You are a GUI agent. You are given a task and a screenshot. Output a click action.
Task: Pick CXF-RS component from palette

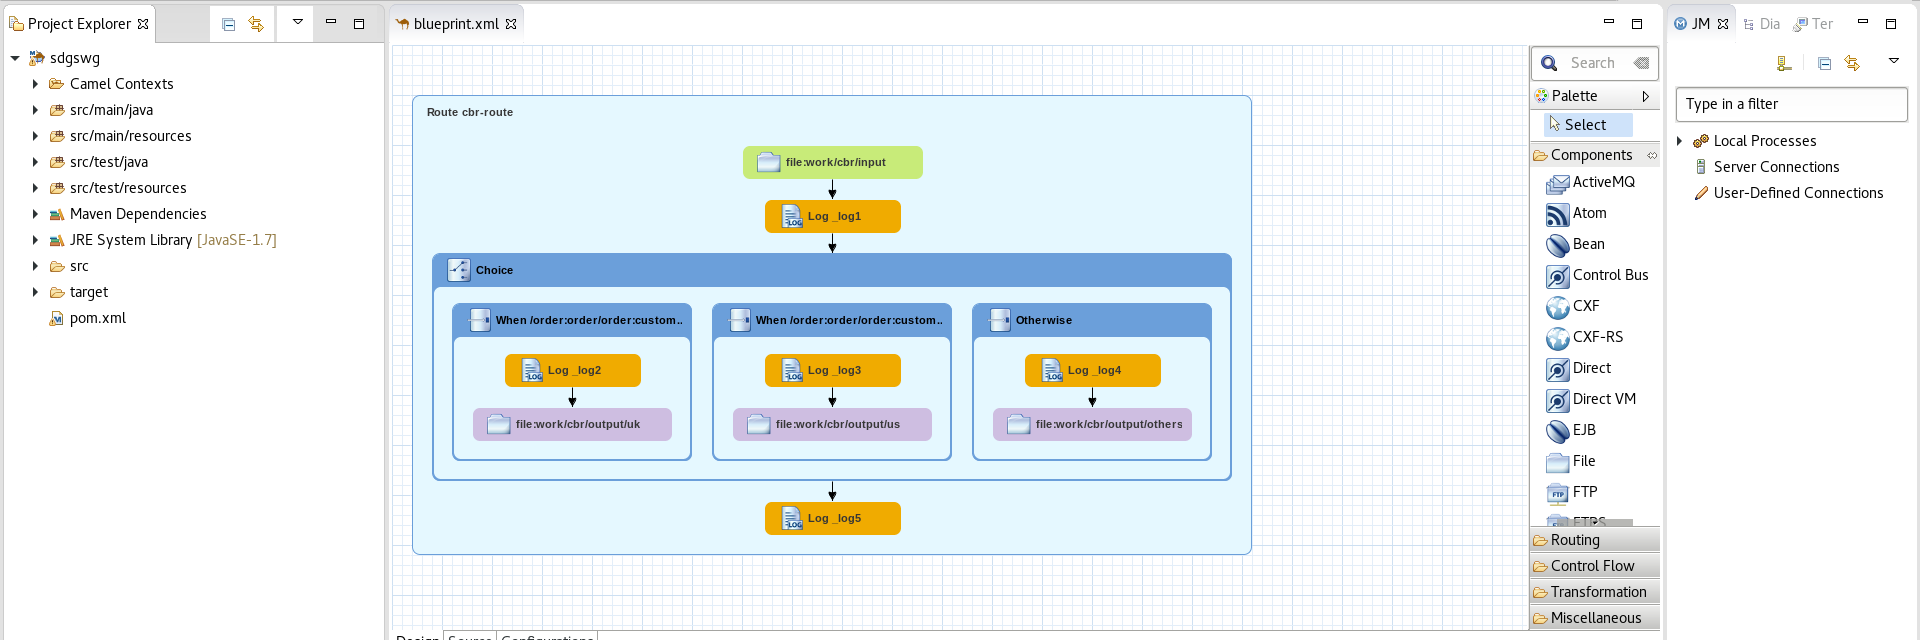[1585, 338]
